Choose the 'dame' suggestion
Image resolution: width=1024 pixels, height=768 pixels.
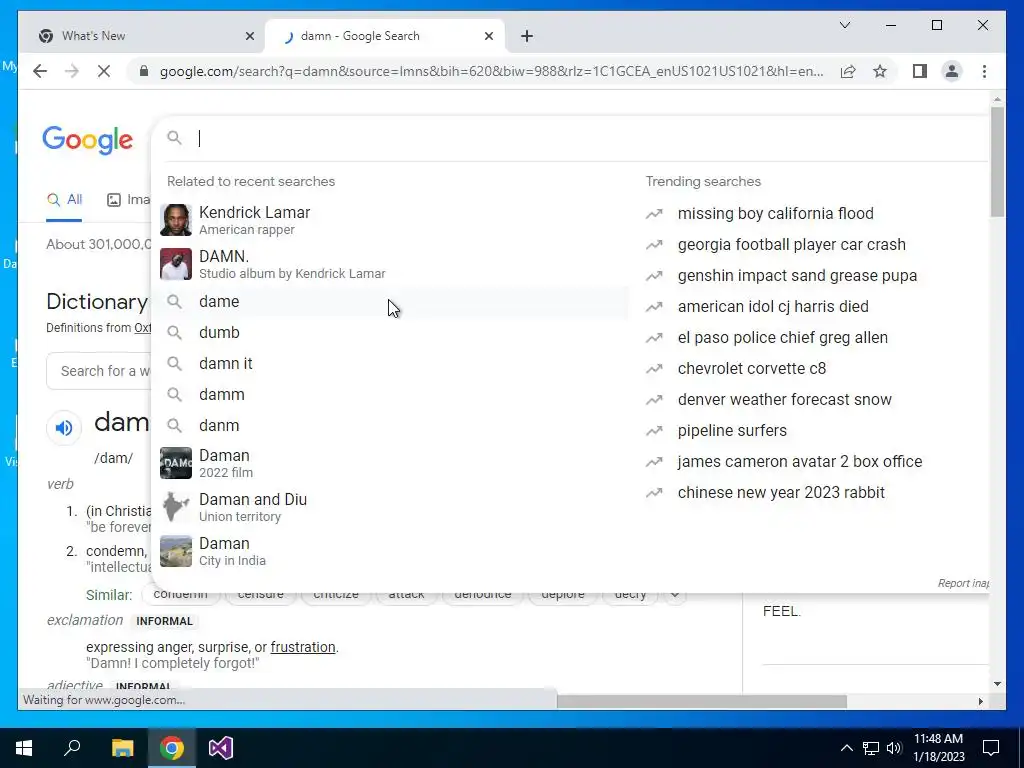pos(393,301)
